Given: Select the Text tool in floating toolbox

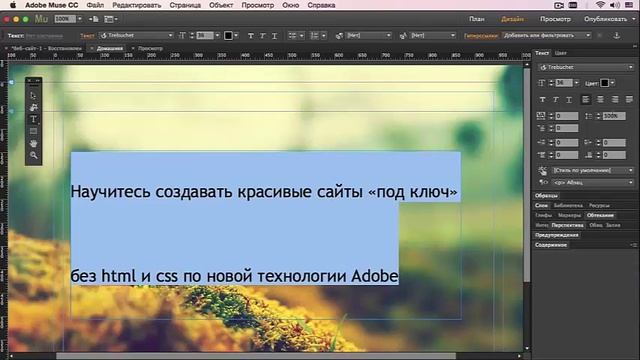Looking at the screenshot, I should click(x=33, y=119).
